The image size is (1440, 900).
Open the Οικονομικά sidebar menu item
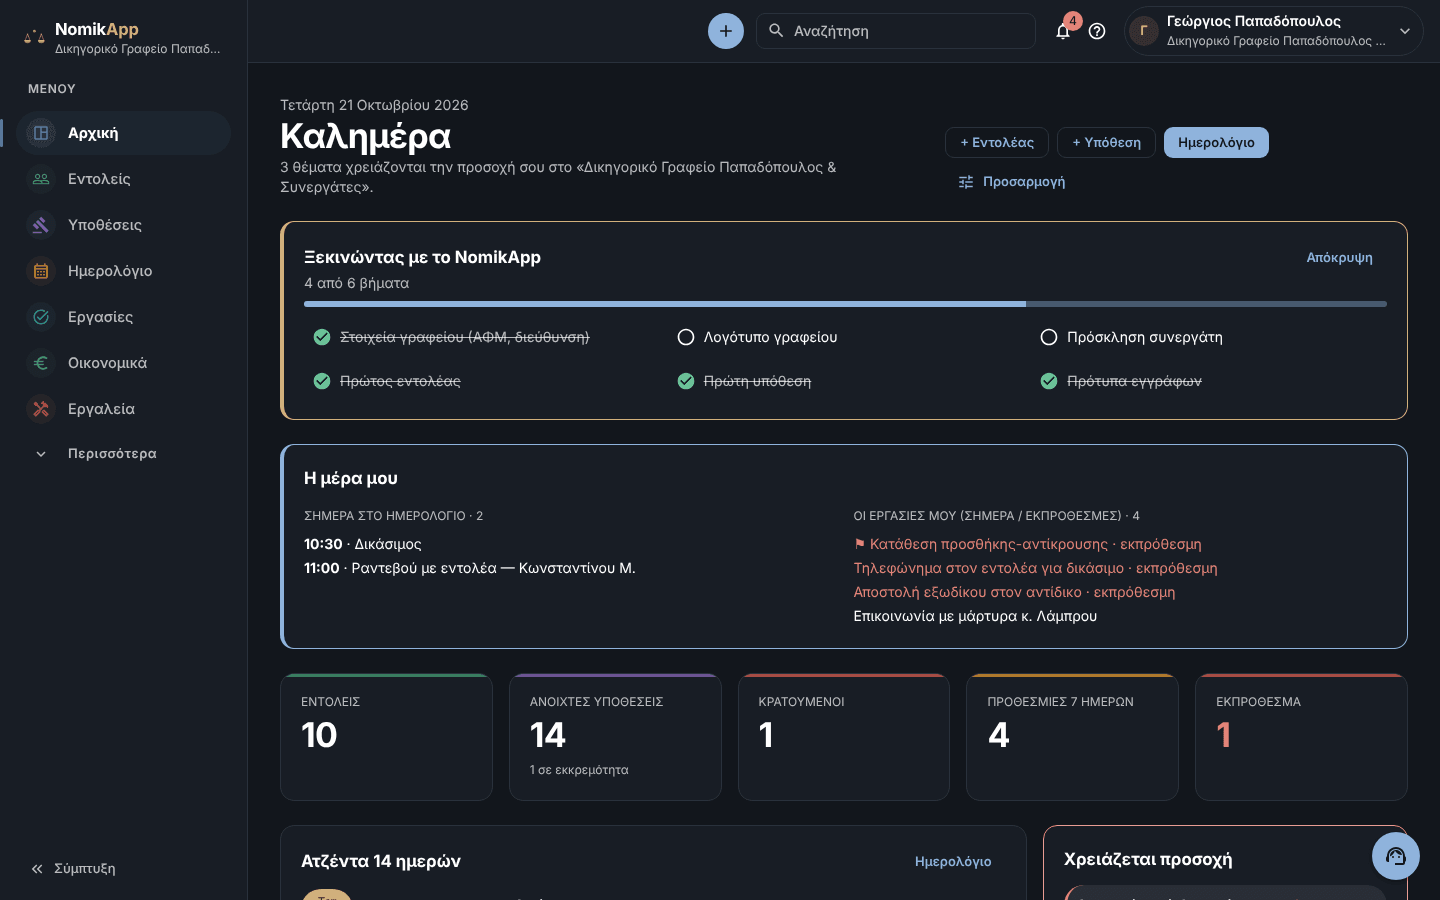click(123, 363)
